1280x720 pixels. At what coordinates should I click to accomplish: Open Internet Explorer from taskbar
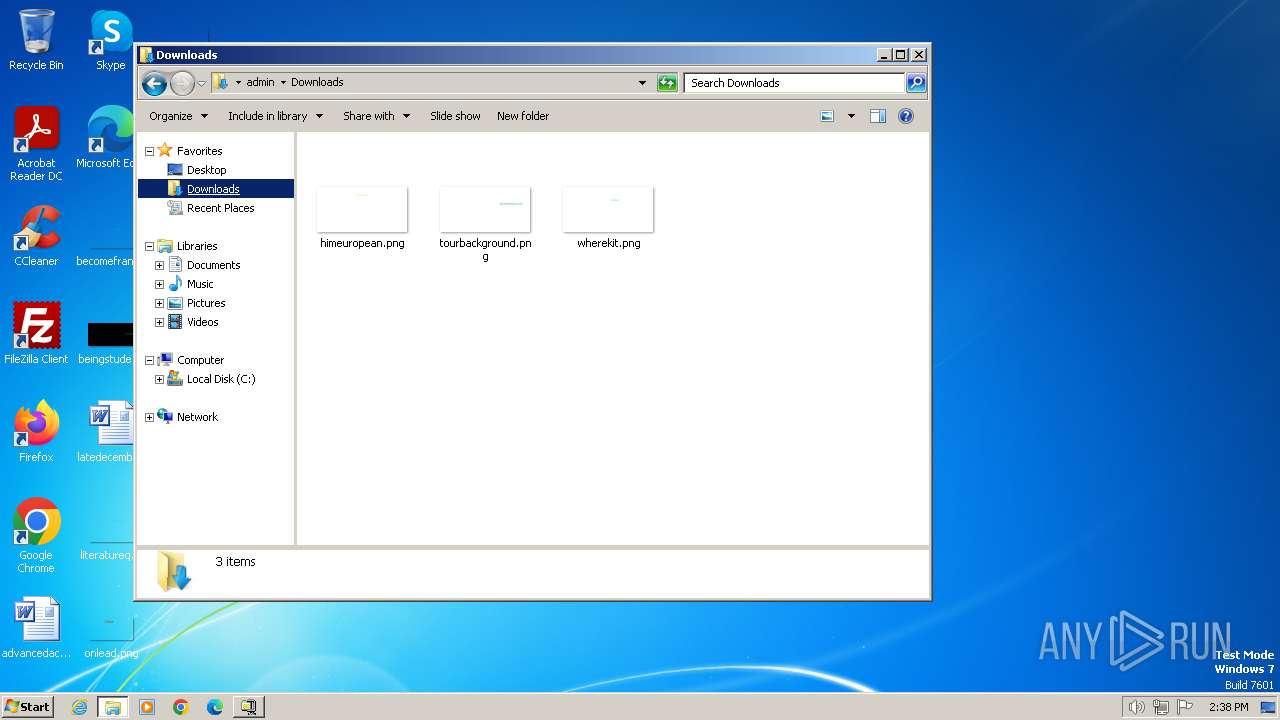[79, 707]
